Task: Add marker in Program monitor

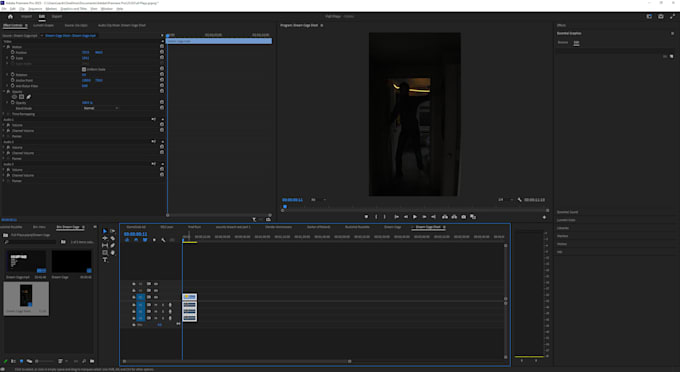Action: pyautogui.click(x=366, y=217)
